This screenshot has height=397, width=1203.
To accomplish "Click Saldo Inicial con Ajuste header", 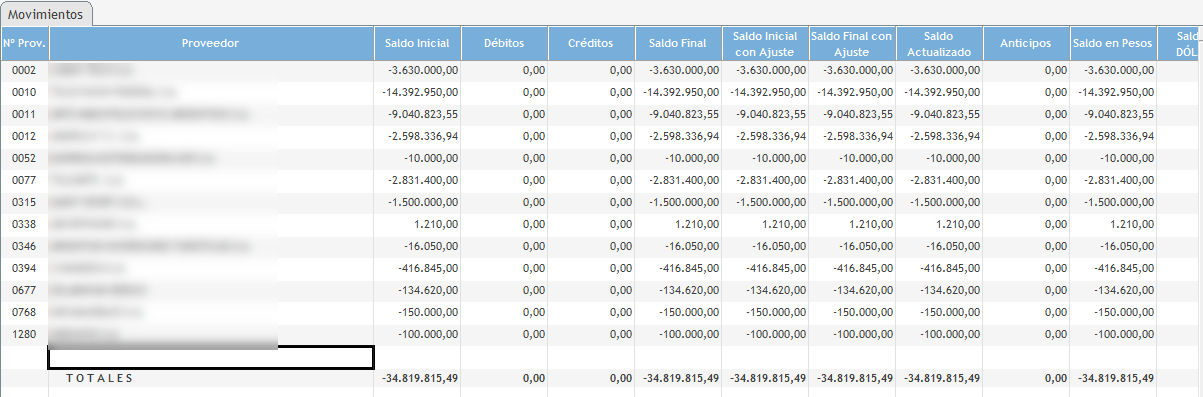I will (x=766, y=43).
